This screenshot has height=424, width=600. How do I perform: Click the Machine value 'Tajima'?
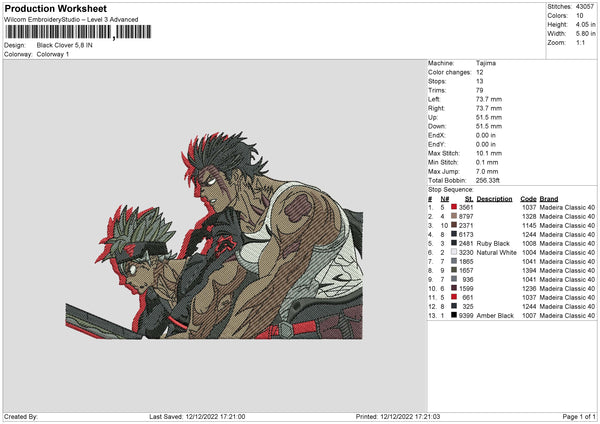tap(486, 63)
